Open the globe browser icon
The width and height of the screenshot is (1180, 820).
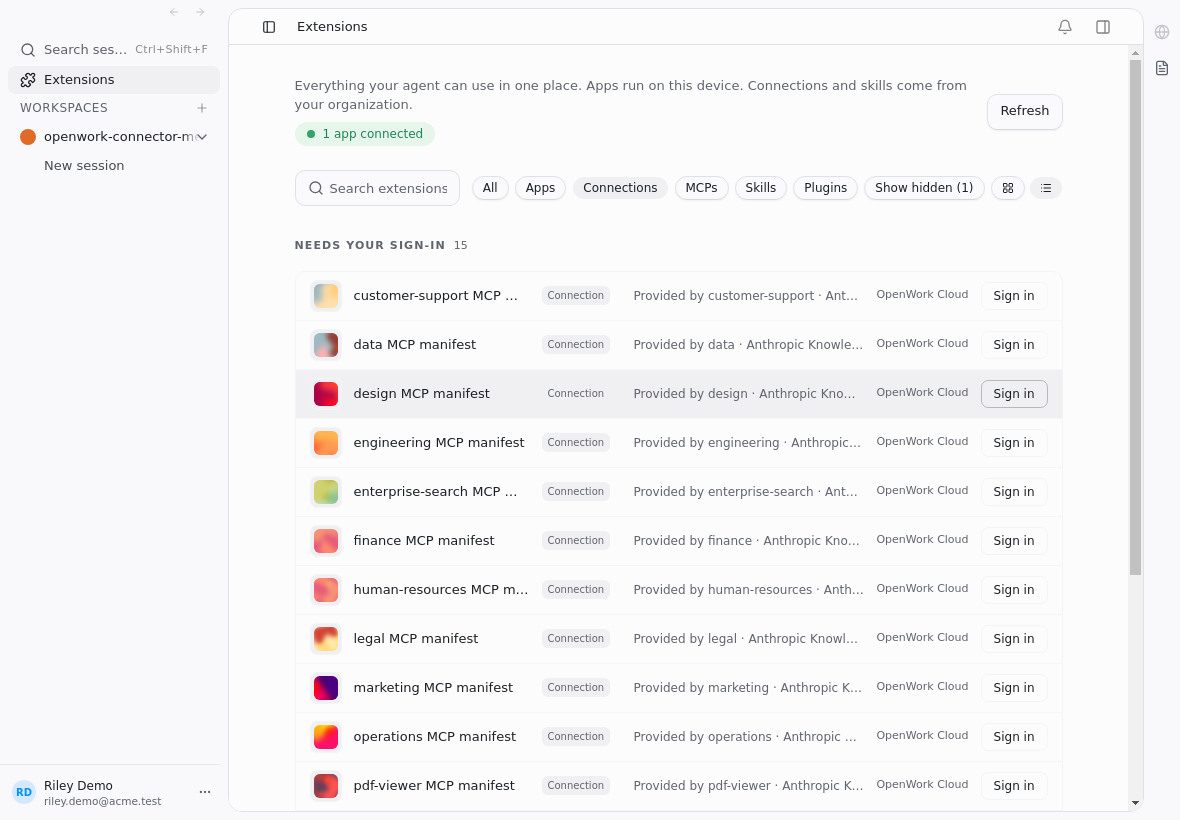1162,32
